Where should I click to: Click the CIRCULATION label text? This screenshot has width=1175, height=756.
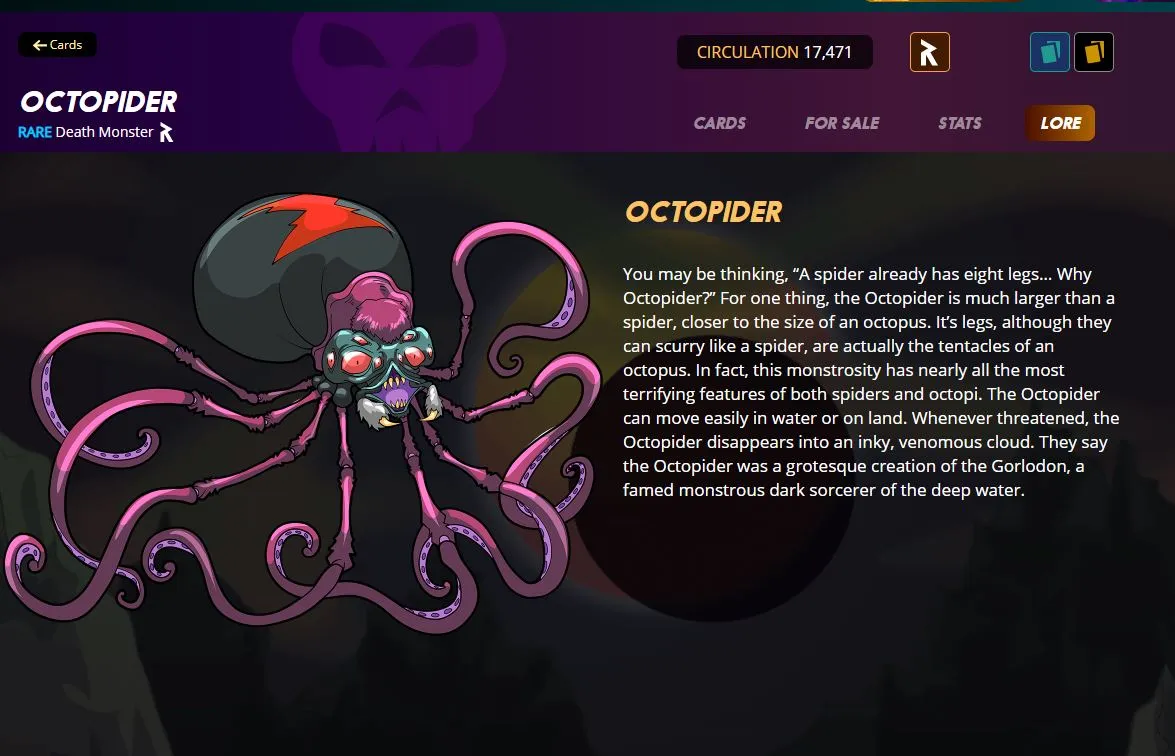[x=747, y=52]
